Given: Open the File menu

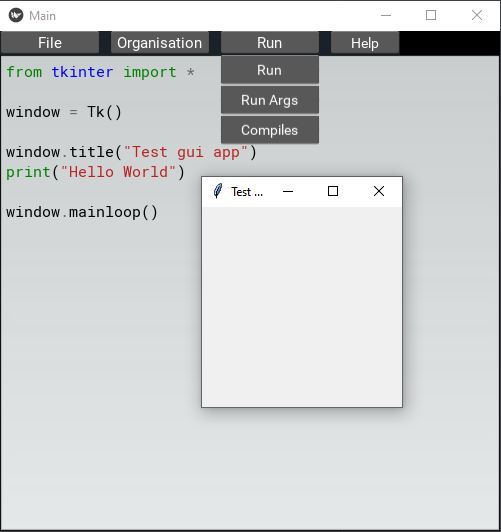Looking at the screenshot, I should coord(50,43).
